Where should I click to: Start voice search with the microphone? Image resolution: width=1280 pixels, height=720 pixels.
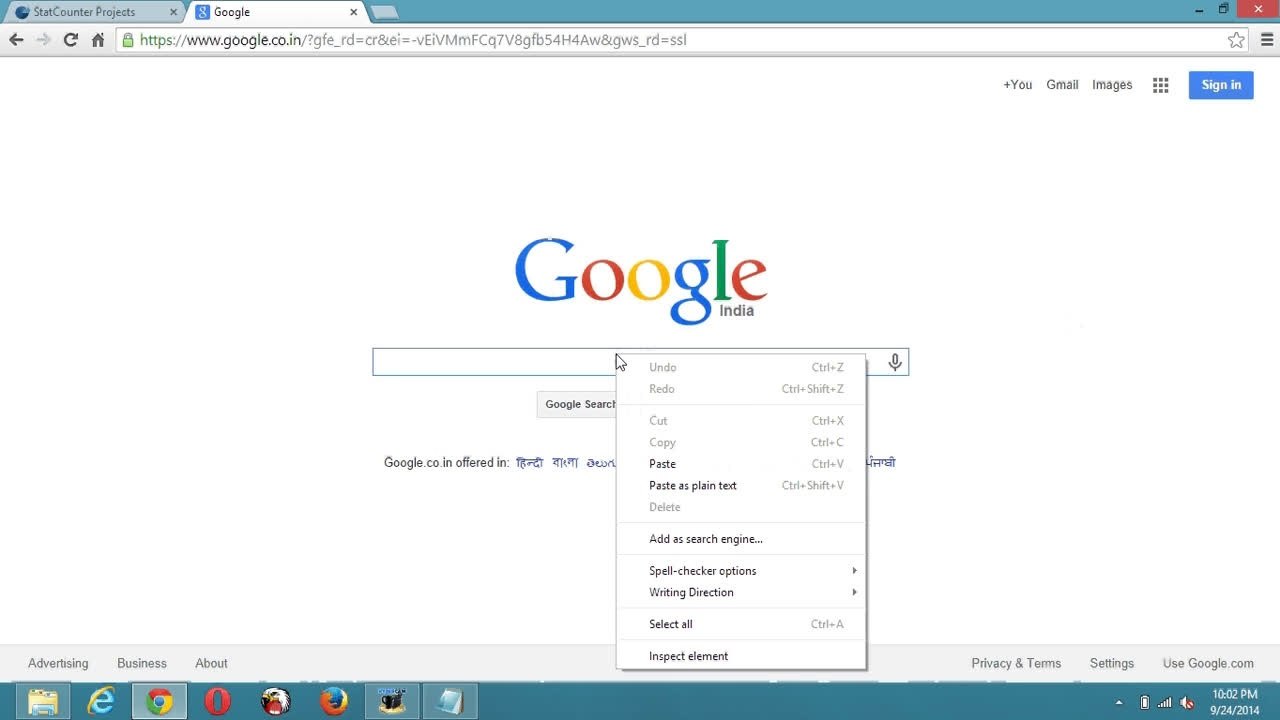coord(895,362)
